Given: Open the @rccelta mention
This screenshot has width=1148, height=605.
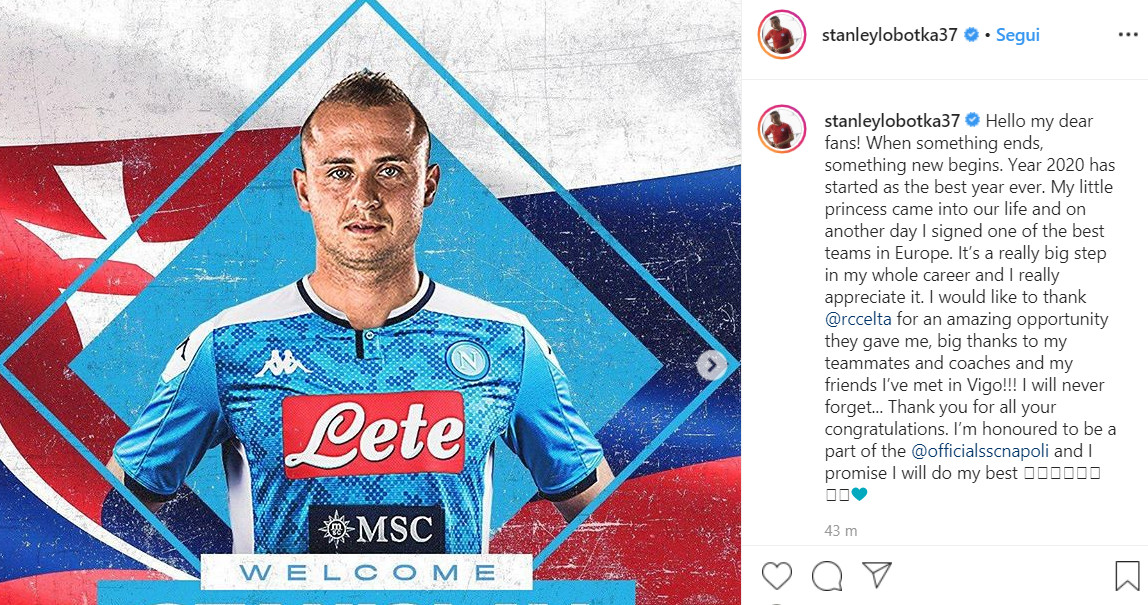Looking at the screenshot, I should coord(858,319).
